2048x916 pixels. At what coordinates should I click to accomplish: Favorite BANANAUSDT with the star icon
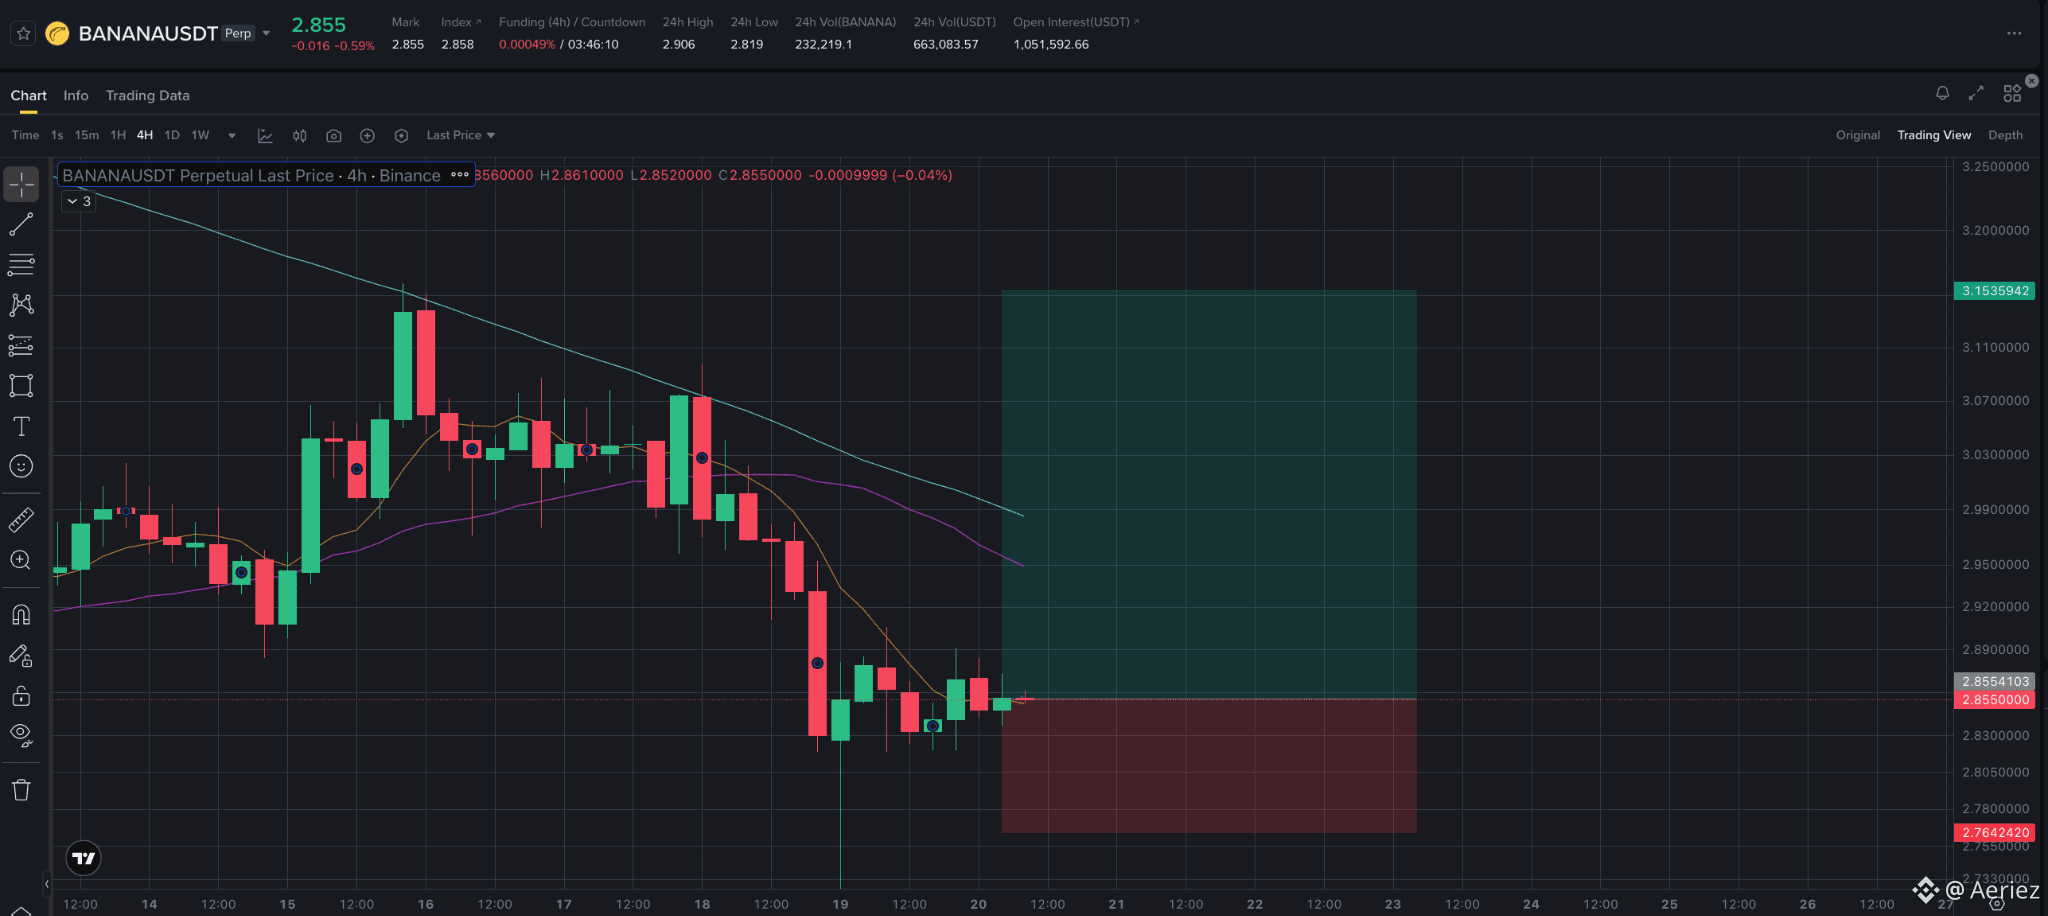(x=23, y=33)
